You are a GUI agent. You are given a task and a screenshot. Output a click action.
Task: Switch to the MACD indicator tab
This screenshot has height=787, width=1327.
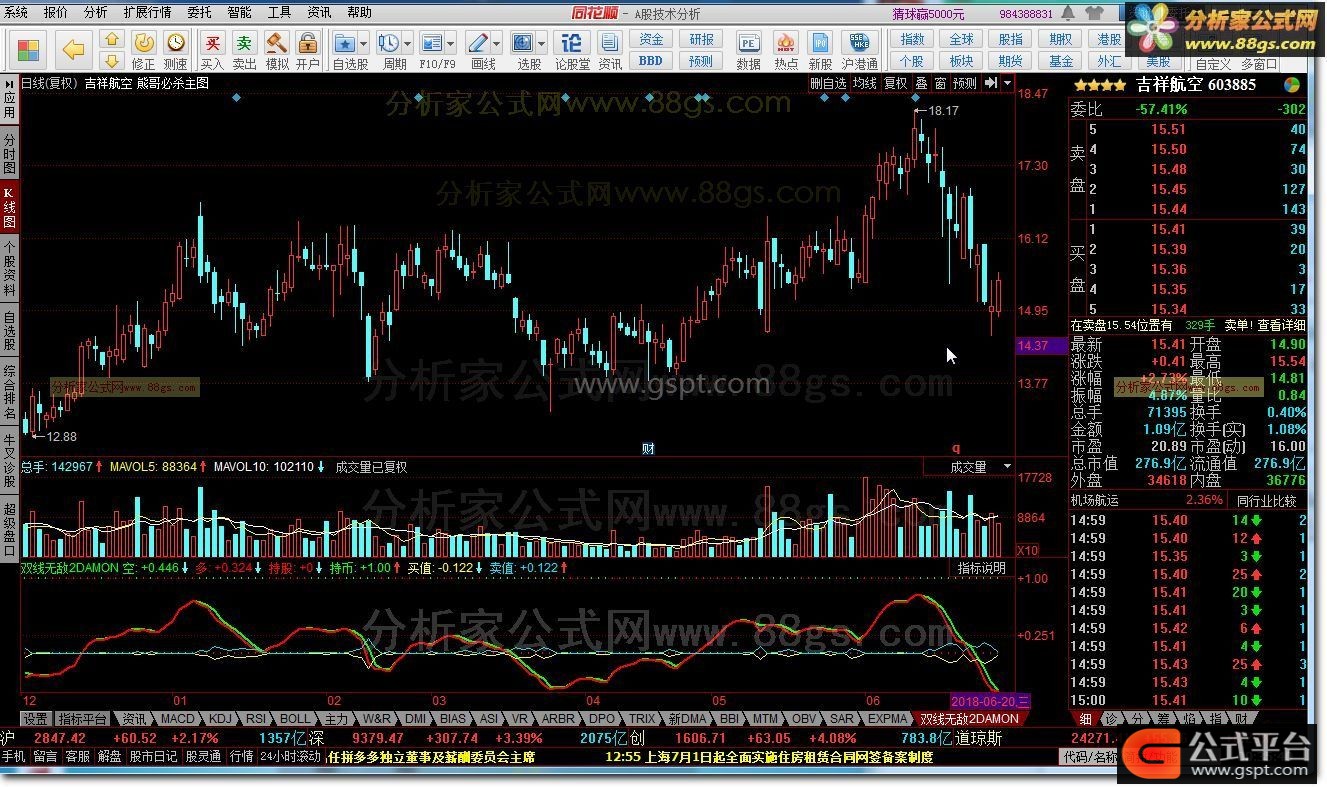click(x=178, y=719)
